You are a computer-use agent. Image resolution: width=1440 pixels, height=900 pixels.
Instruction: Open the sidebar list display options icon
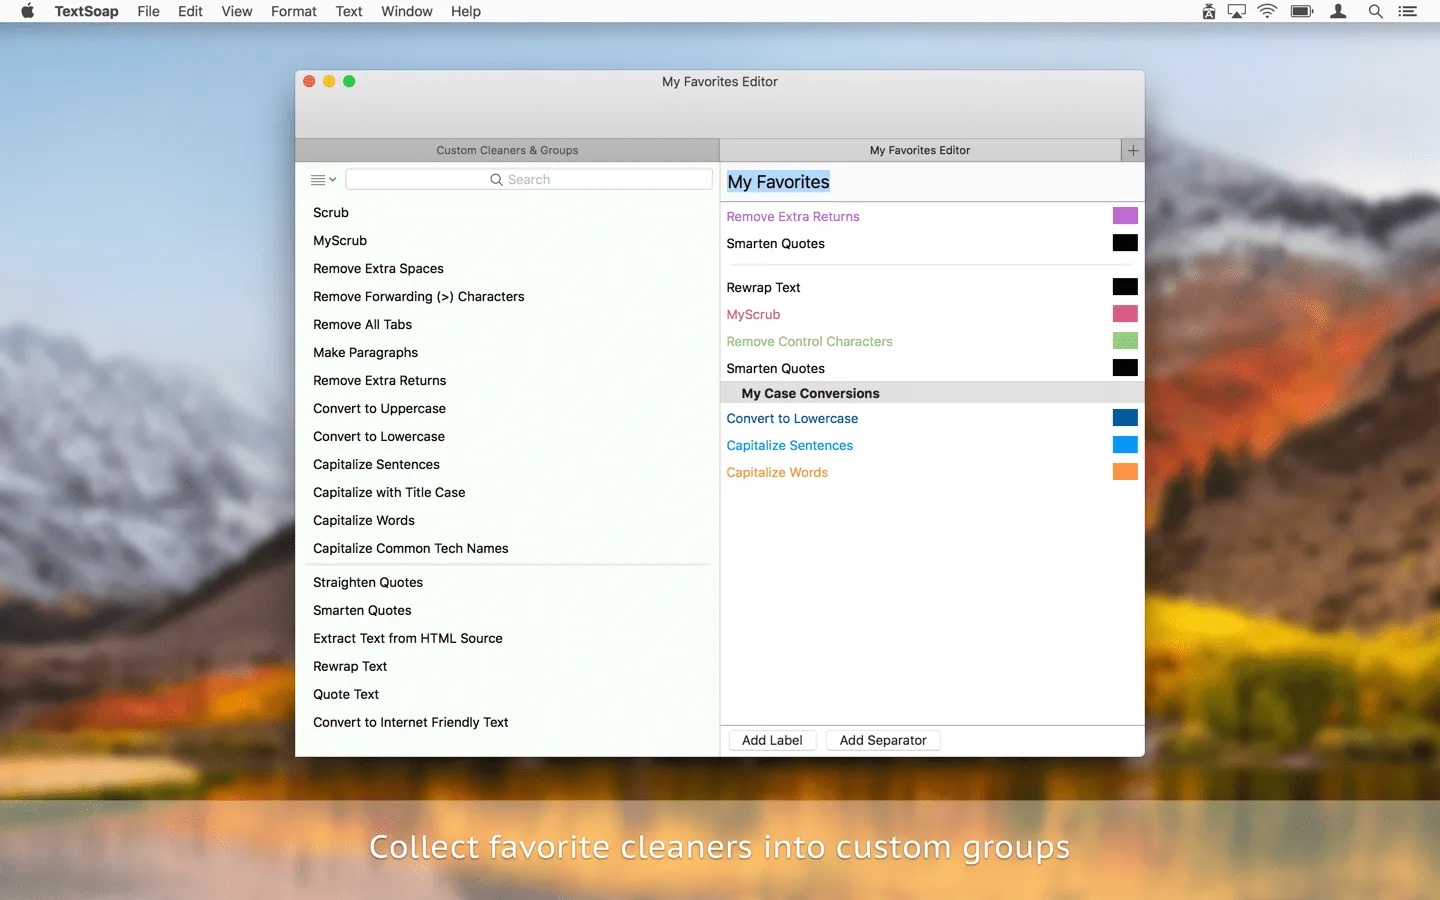pyautogui.click(x=316, y=179)
